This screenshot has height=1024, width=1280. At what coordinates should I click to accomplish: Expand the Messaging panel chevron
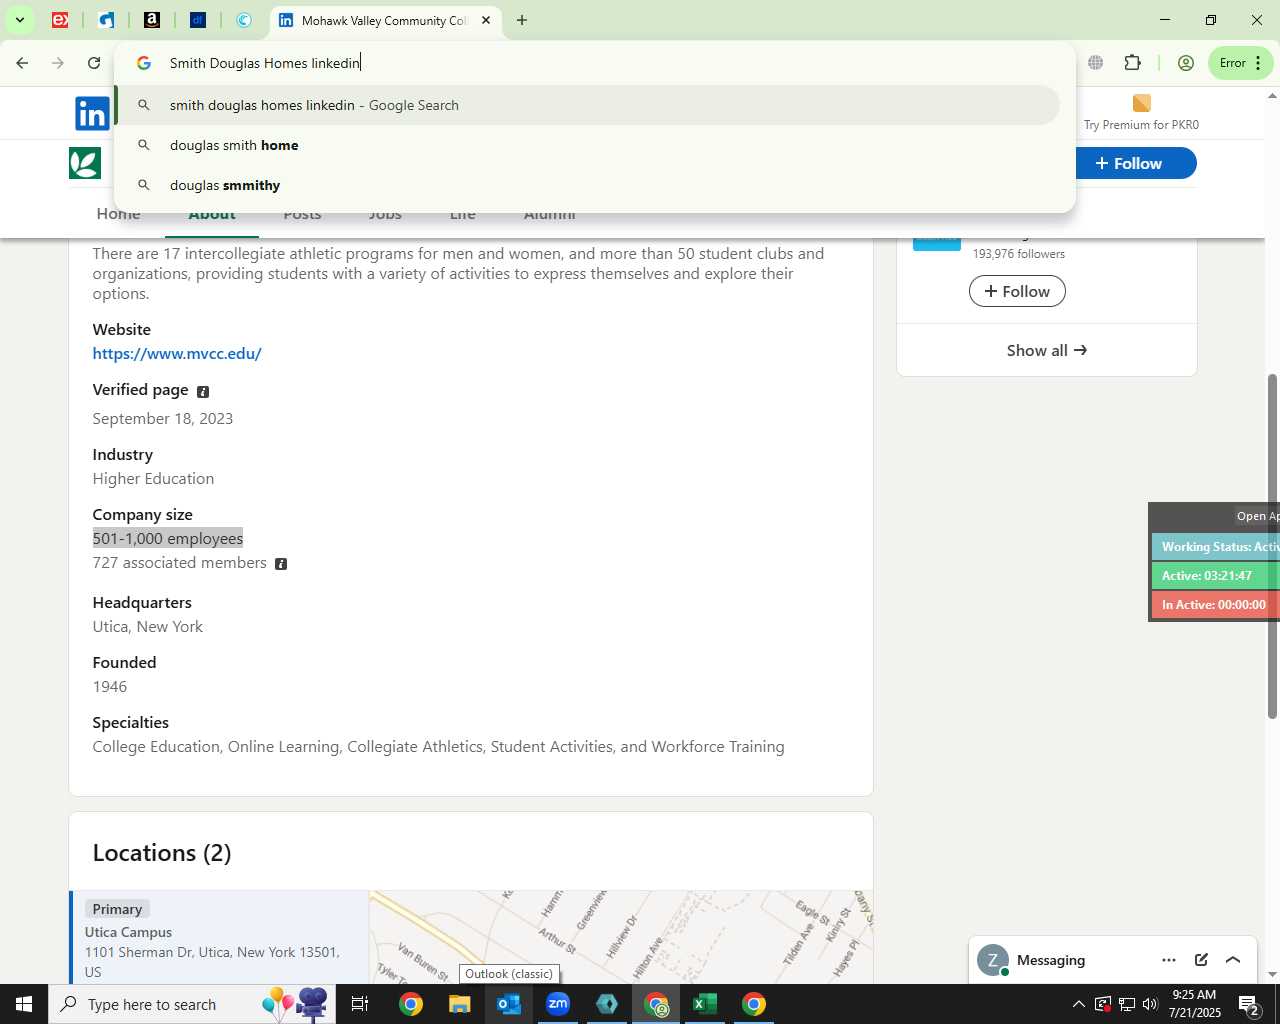pyautogui.click(x=1233, y=960)
